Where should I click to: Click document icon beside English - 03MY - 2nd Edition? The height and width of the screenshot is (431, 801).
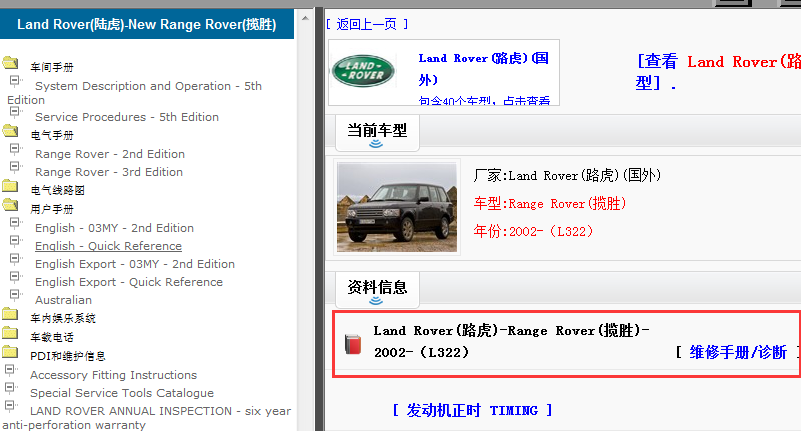tap(15, 223)
